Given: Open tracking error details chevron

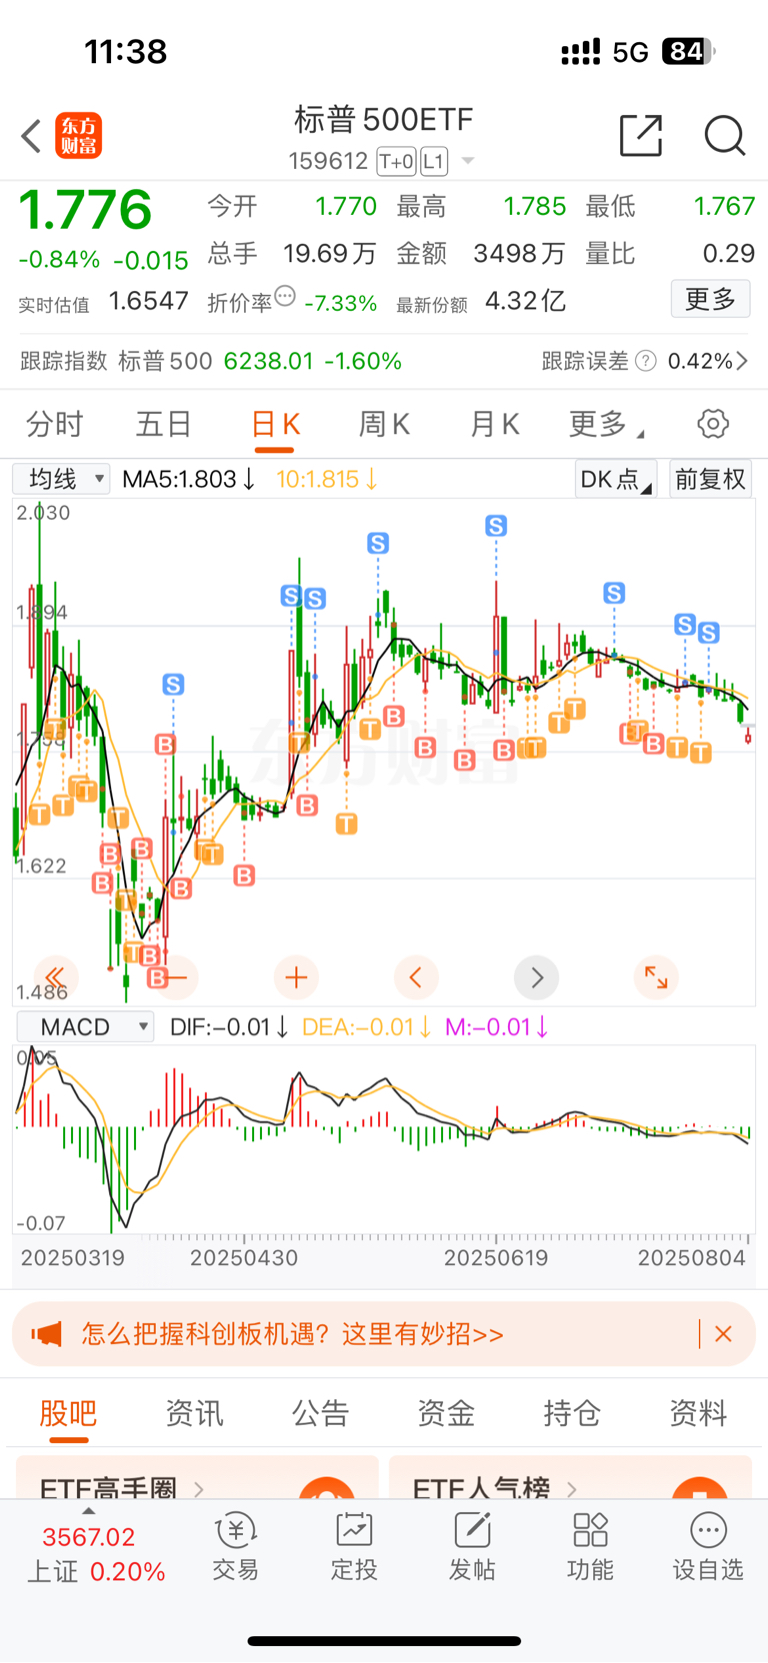Looking at the screenshot, I should [742, 361].
